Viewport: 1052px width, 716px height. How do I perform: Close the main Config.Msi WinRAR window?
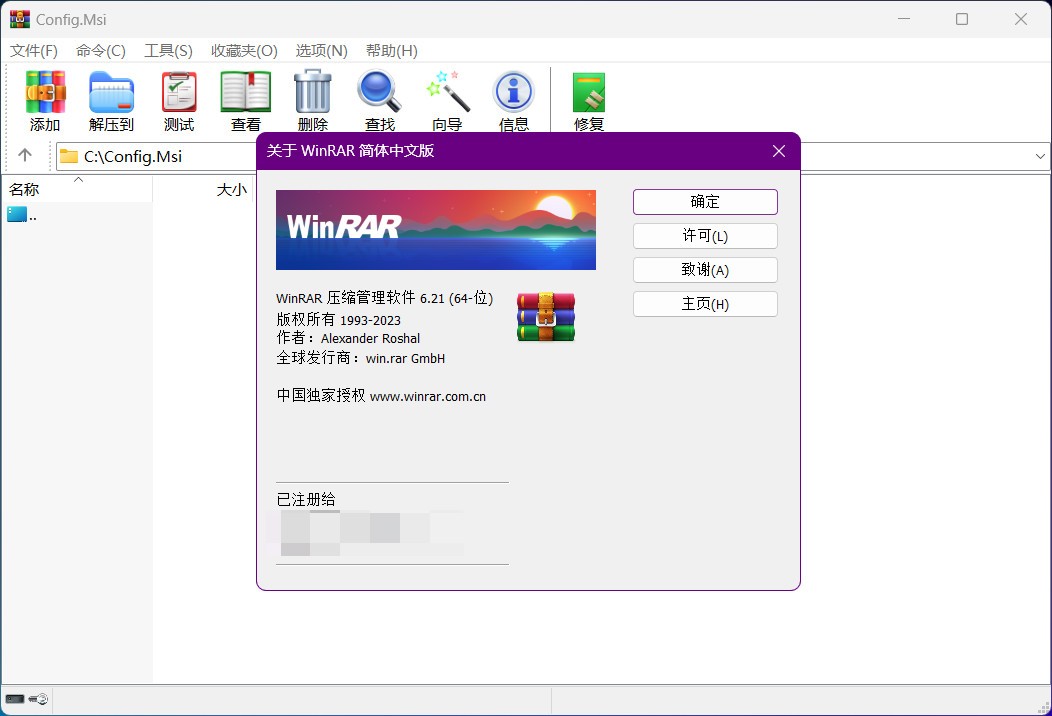click(1021, 19)
